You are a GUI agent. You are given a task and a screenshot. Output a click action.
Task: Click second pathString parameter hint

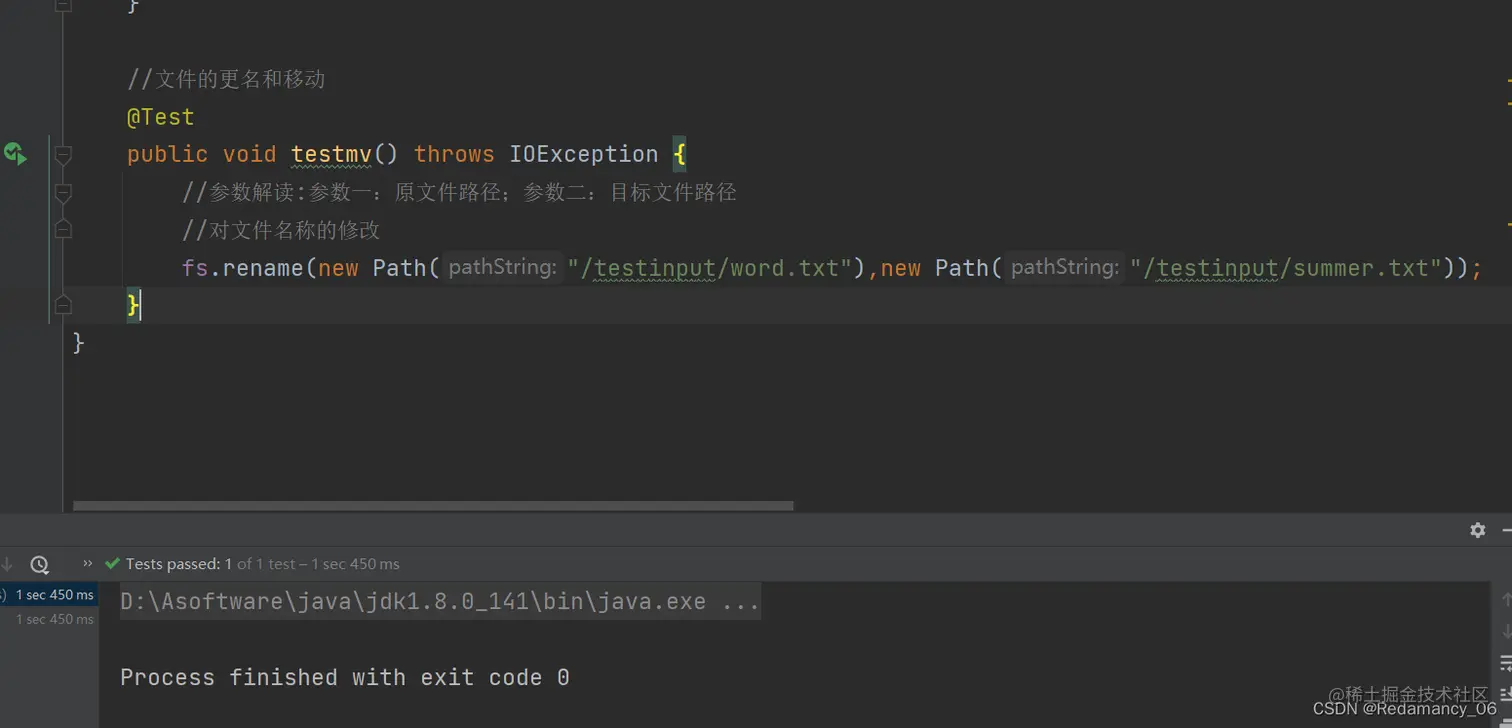(1064, 267)
